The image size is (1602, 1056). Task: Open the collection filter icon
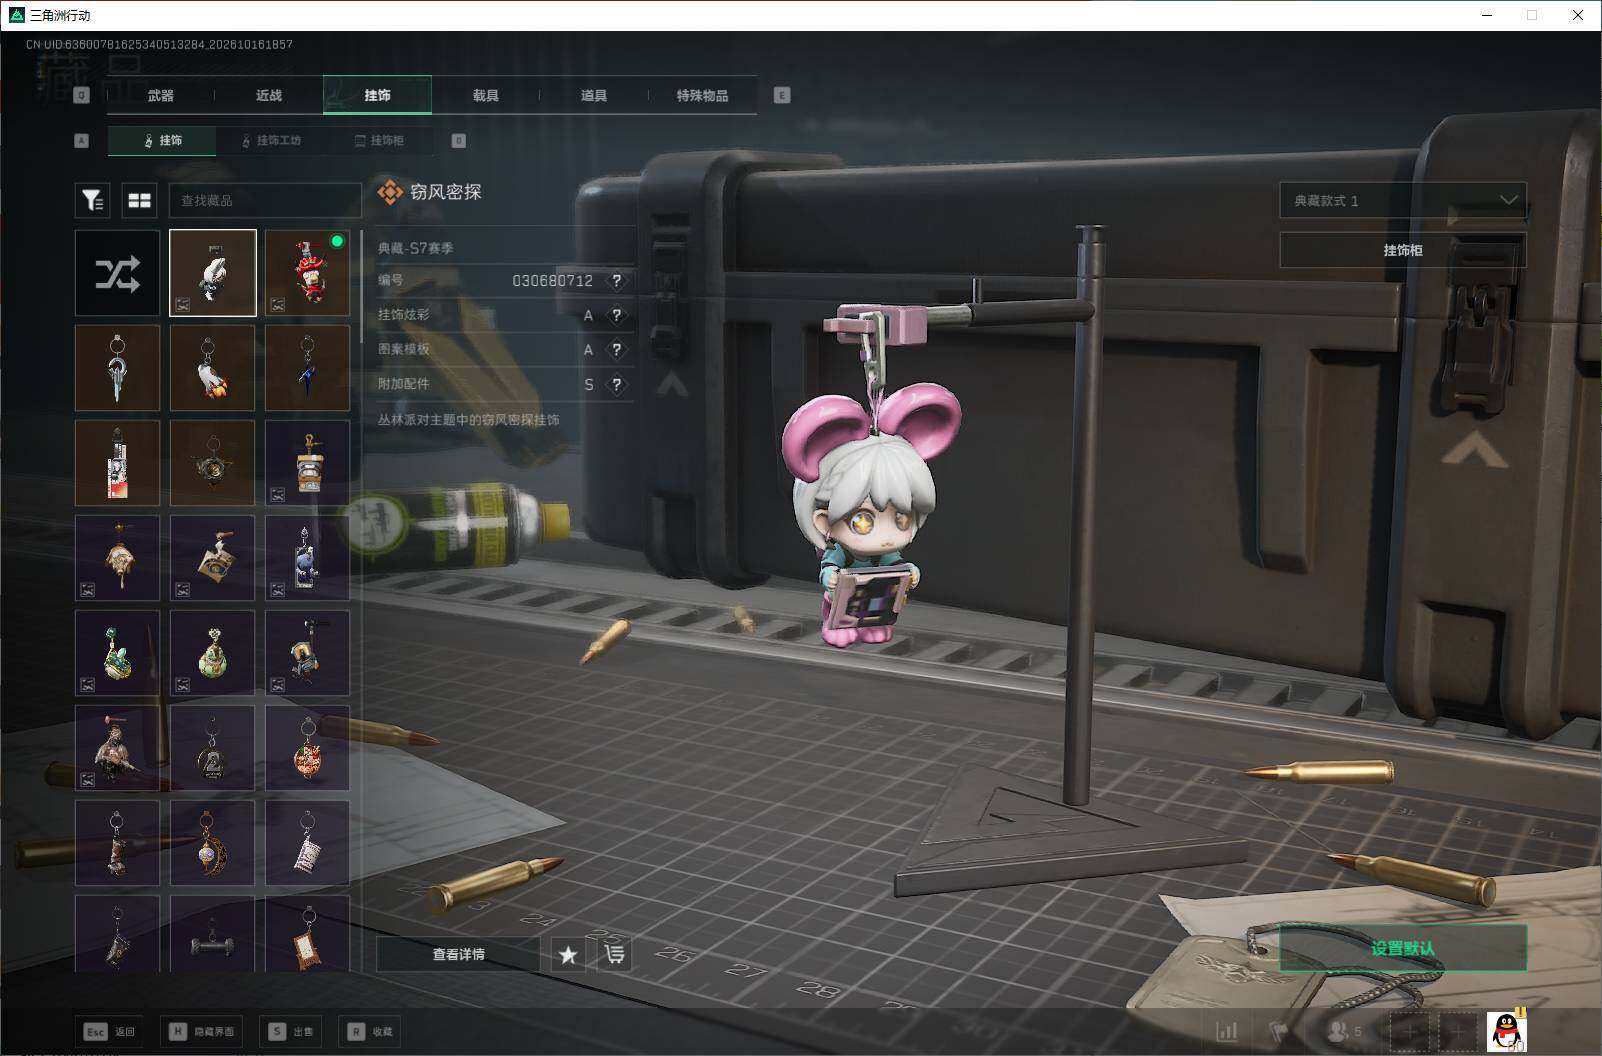tap(93, 200)
